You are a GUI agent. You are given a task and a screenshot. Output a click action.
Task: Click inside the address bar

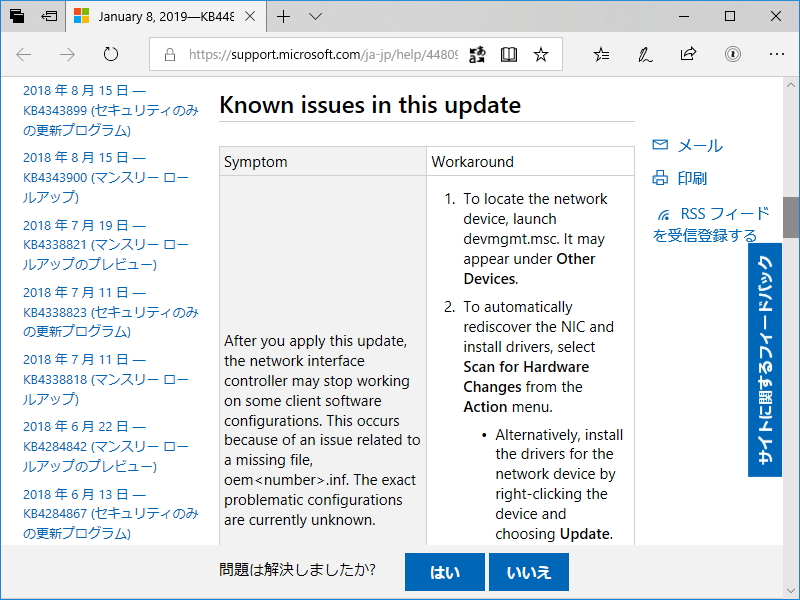pos(300,54)
